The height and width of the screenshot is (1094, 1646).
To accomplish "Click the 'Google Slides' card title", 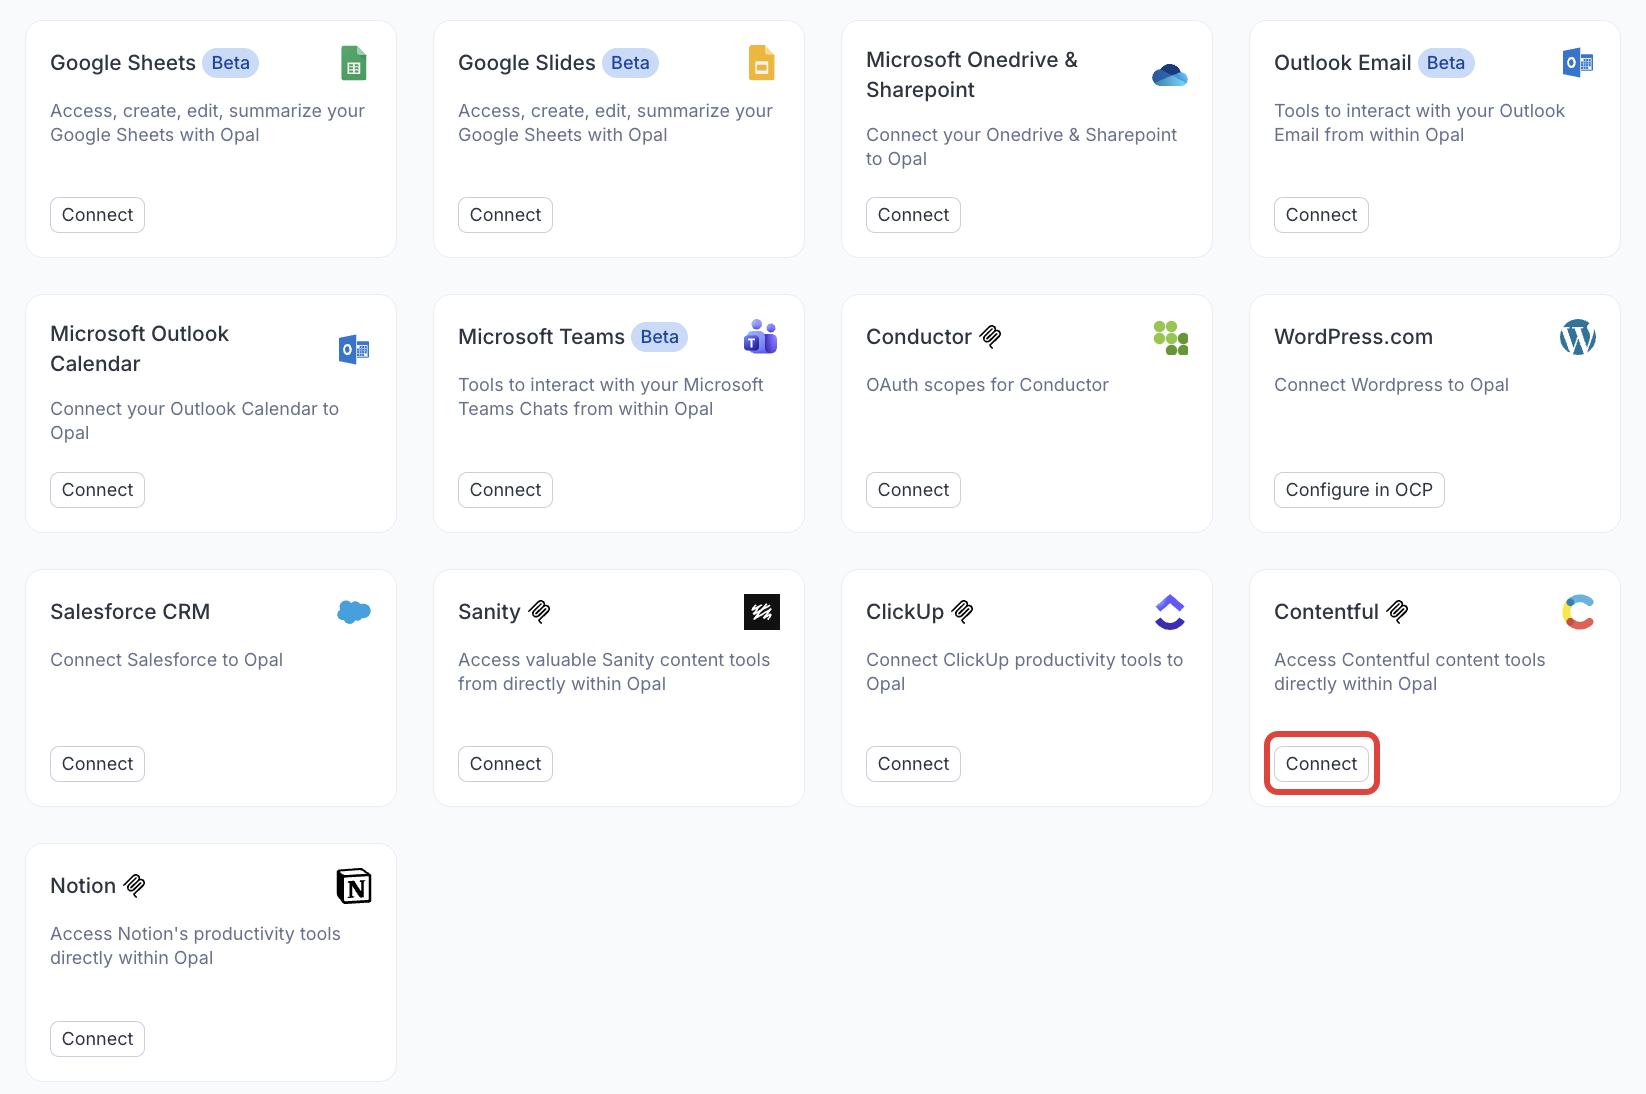I will tap(527, 63).
